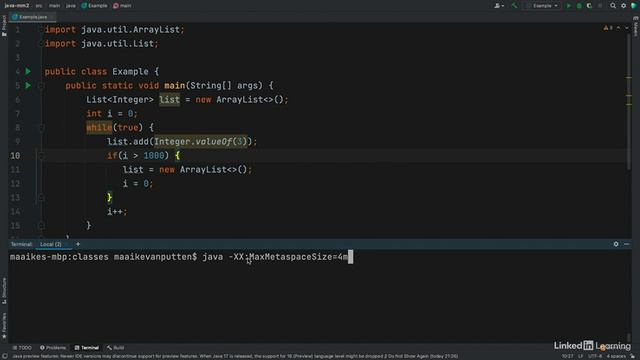Click in the terminal command input line
The width and height of the screenshot is (640, 360).
click(x=320, y=257)
